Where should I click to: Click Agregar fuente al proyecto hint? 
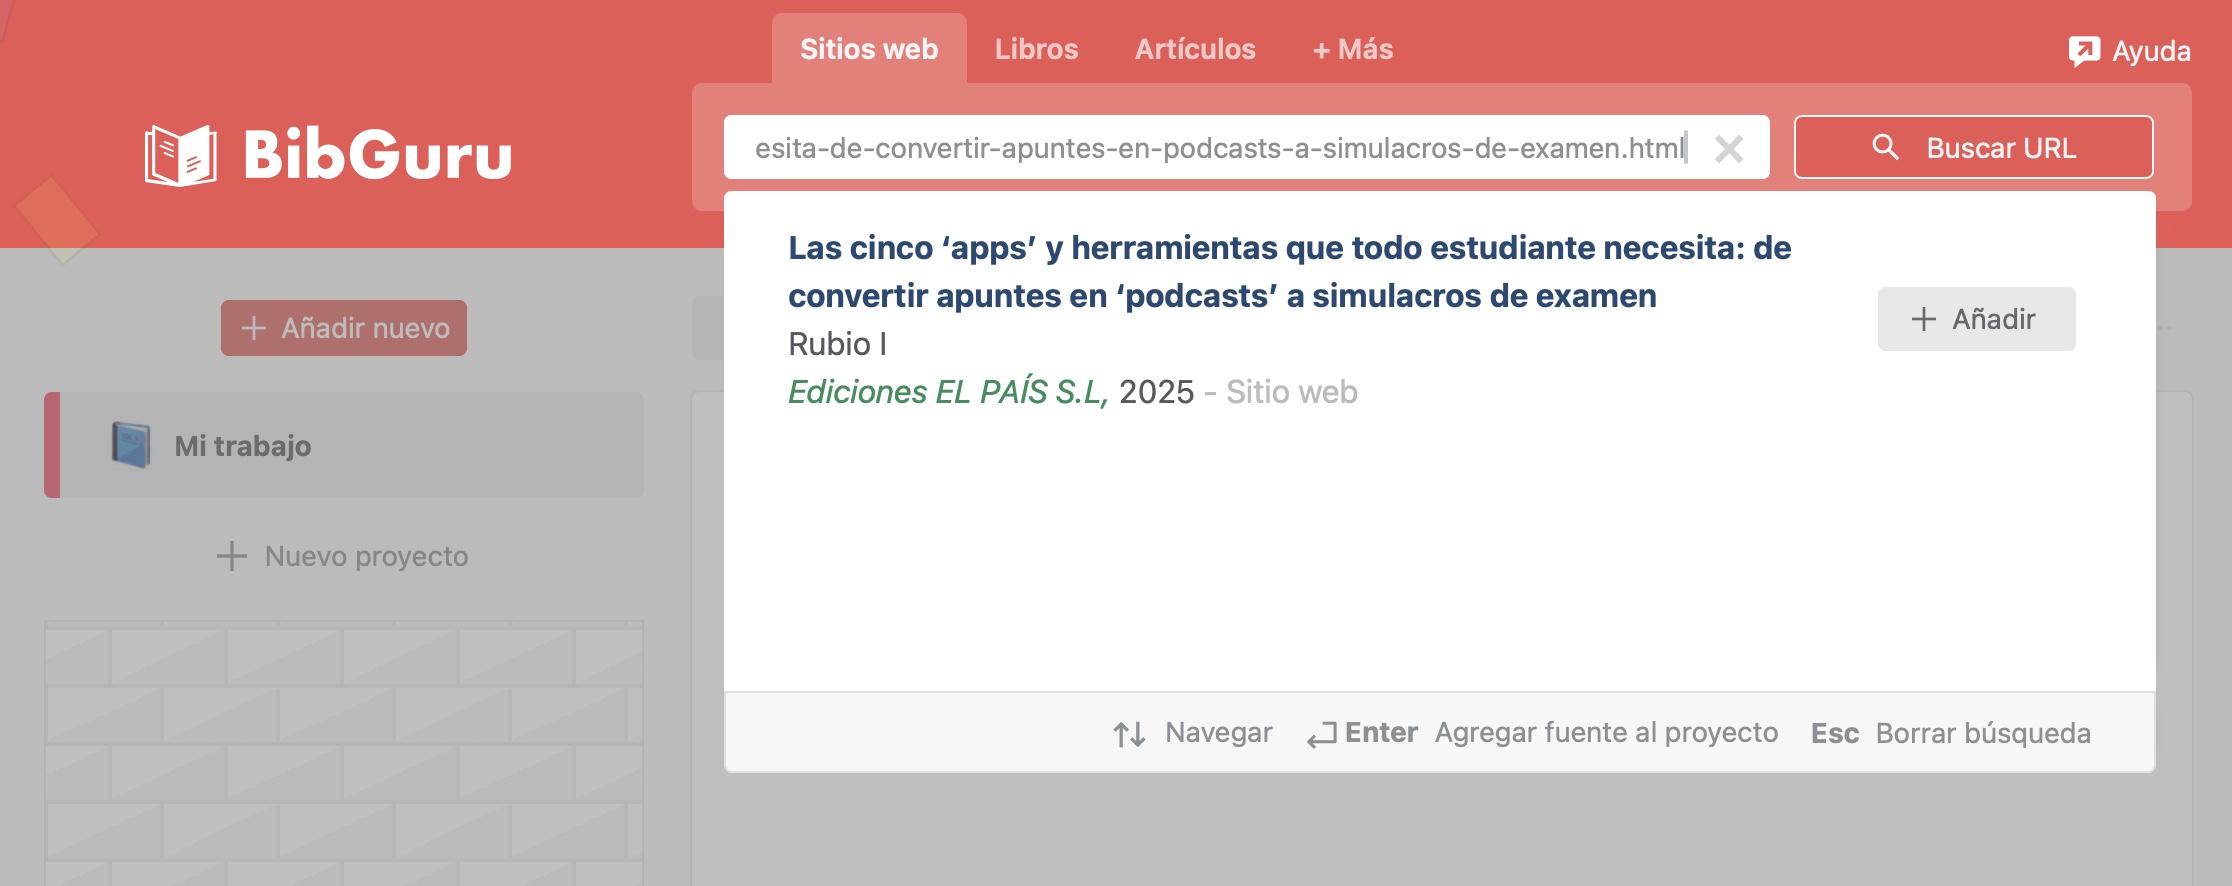click(1606, 733)
